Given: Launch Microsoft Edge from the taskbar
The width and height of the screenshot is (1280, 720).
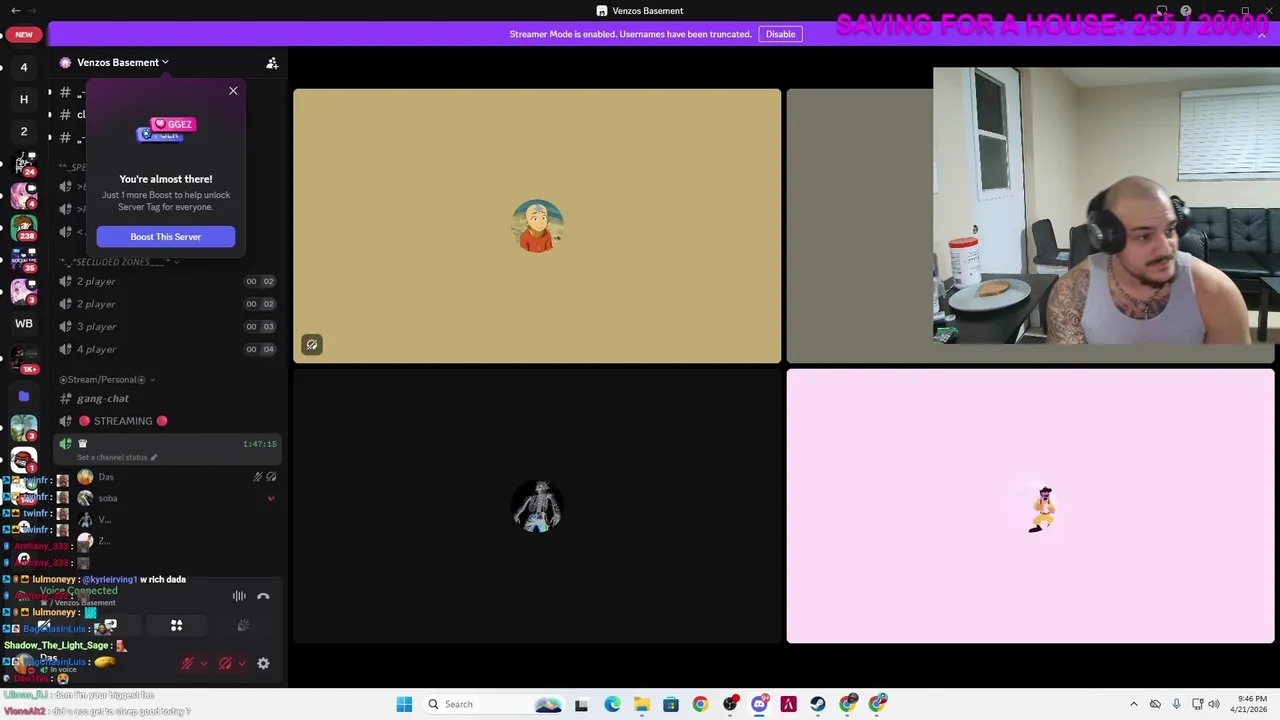Looking at the screenshot, I should (x=612, y=704).
